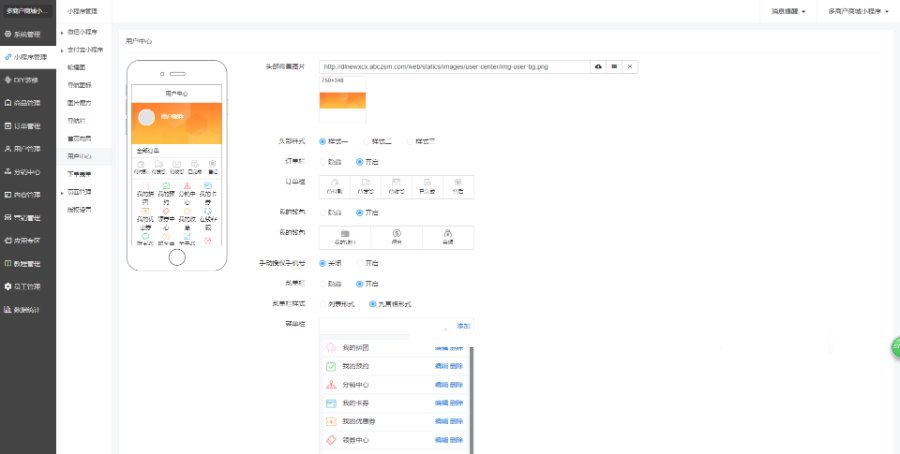Click the 我的卡券 card icon in list
This screenshot has width=900, height=454.
[331, 403]
